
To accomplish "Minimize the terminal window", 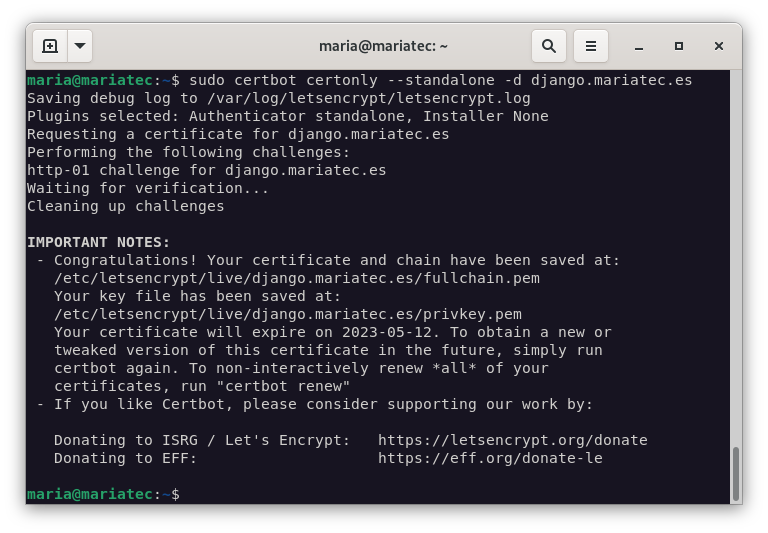I will pos(639,46).
